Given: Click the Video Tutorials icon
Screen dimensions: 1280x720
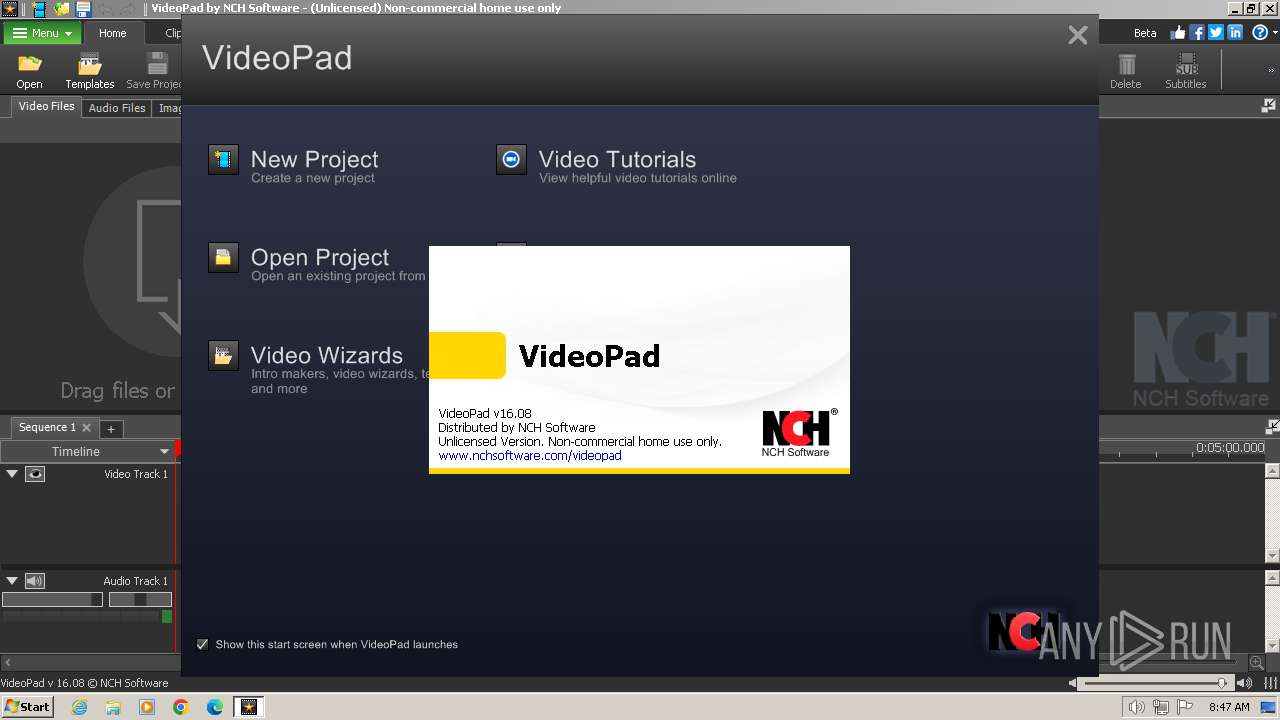Looking at the screenshot, I should click(511, 160).
